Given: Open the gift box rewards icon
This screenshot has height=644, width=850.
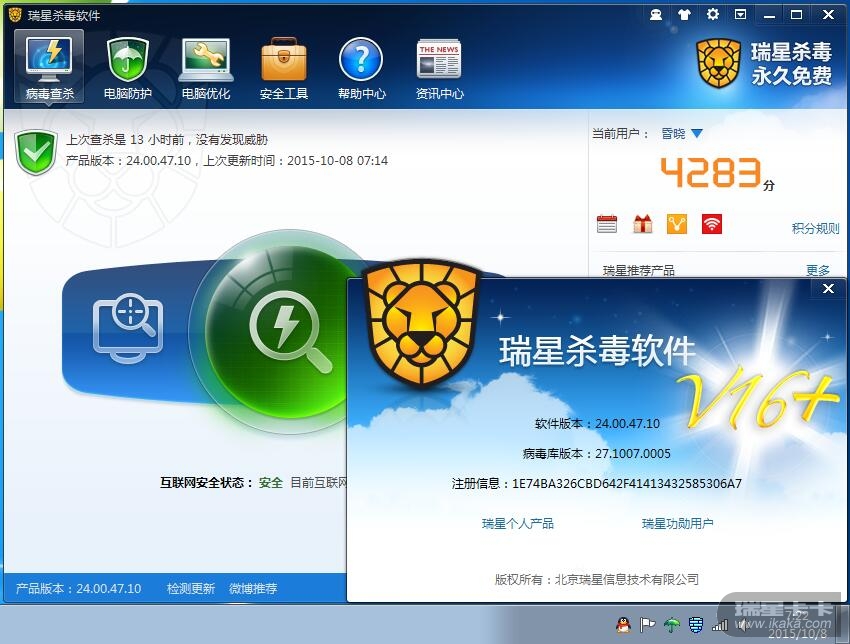Looking at the screenshot, I should click(643, 223).
